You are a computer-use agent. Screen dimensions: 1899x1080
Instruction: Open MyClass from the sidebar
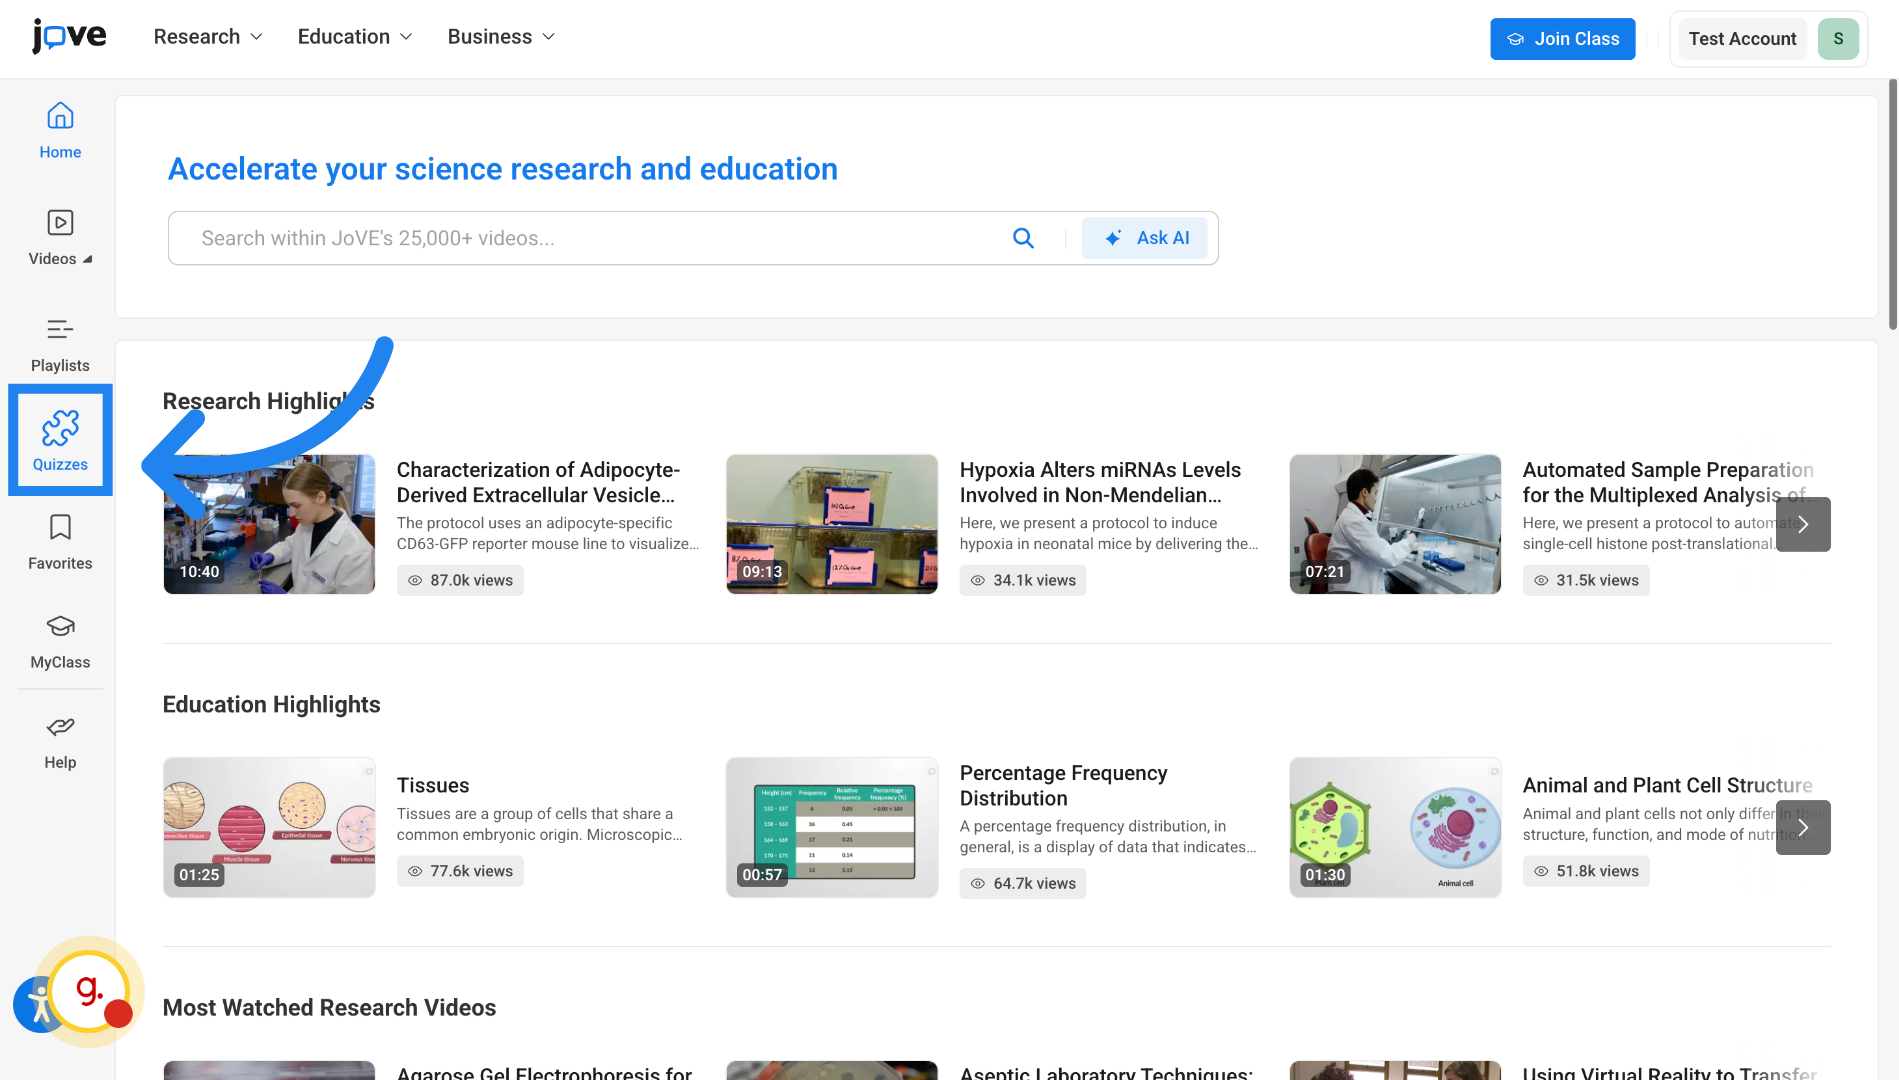point(60,642)
